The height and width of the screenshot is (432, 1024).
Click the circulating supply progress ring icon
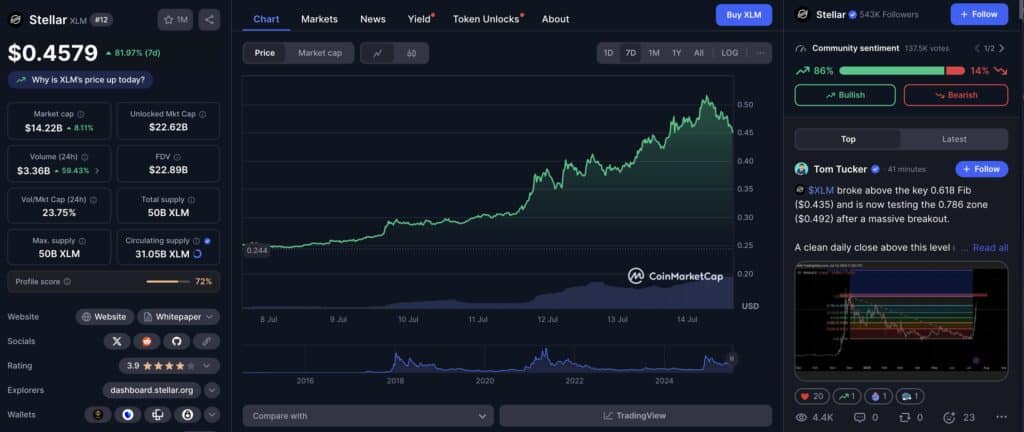click(197, 254)
